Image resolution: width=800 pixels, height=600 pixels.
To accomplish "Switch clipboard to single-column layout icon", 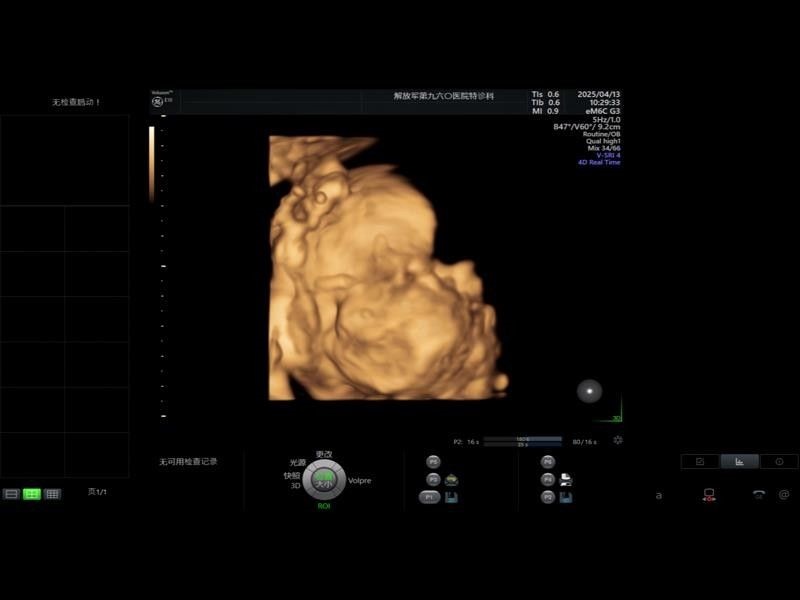I will [11, 494].
